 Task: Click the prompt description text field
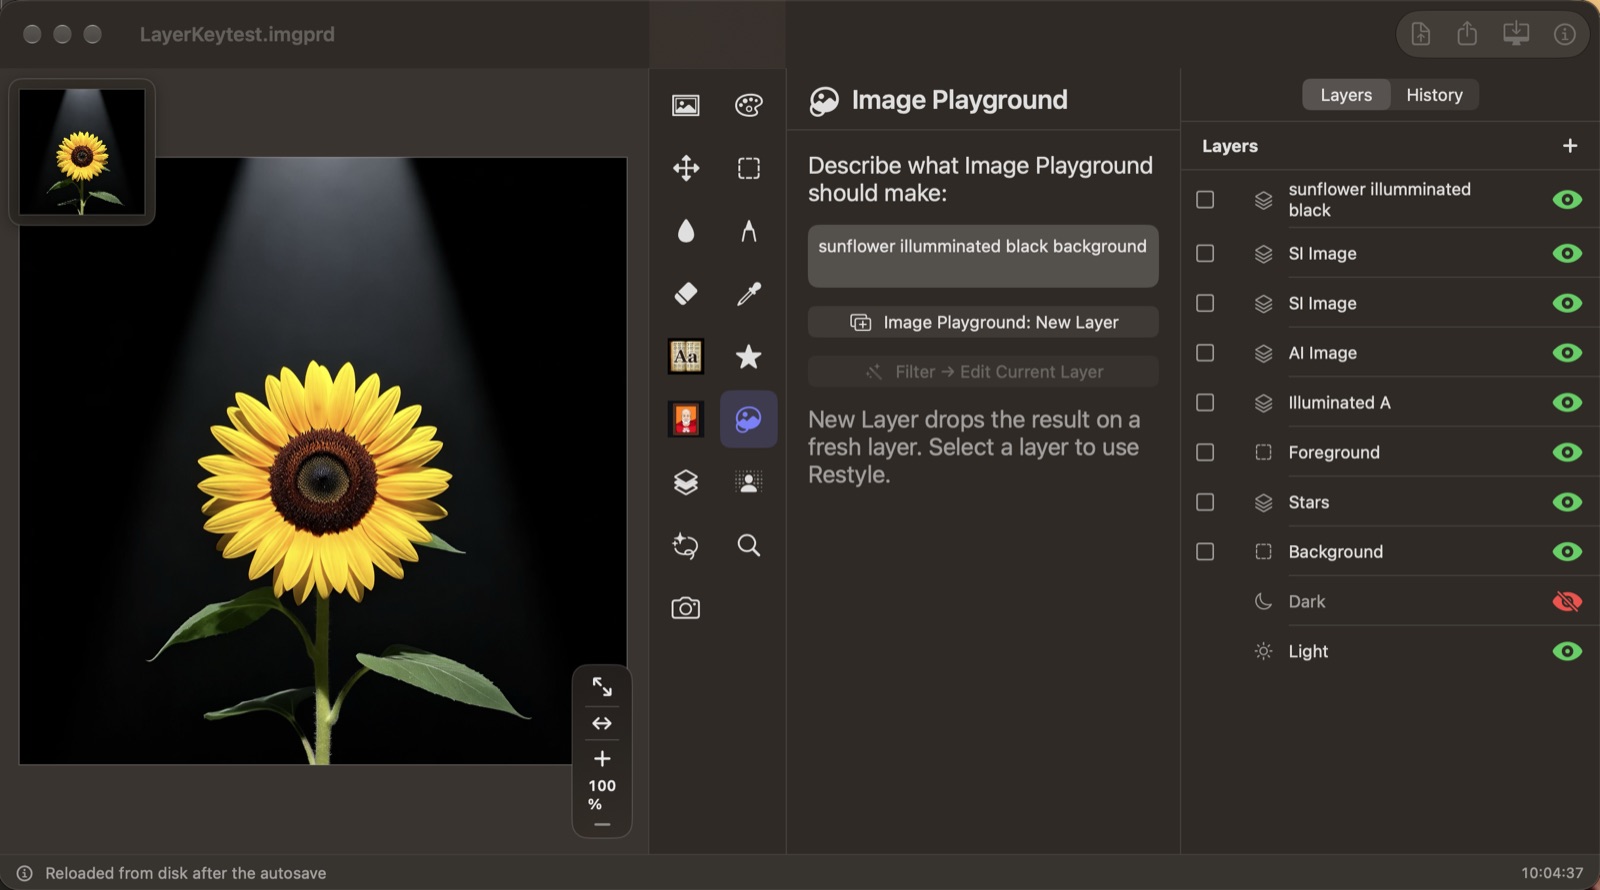[983, 256]
